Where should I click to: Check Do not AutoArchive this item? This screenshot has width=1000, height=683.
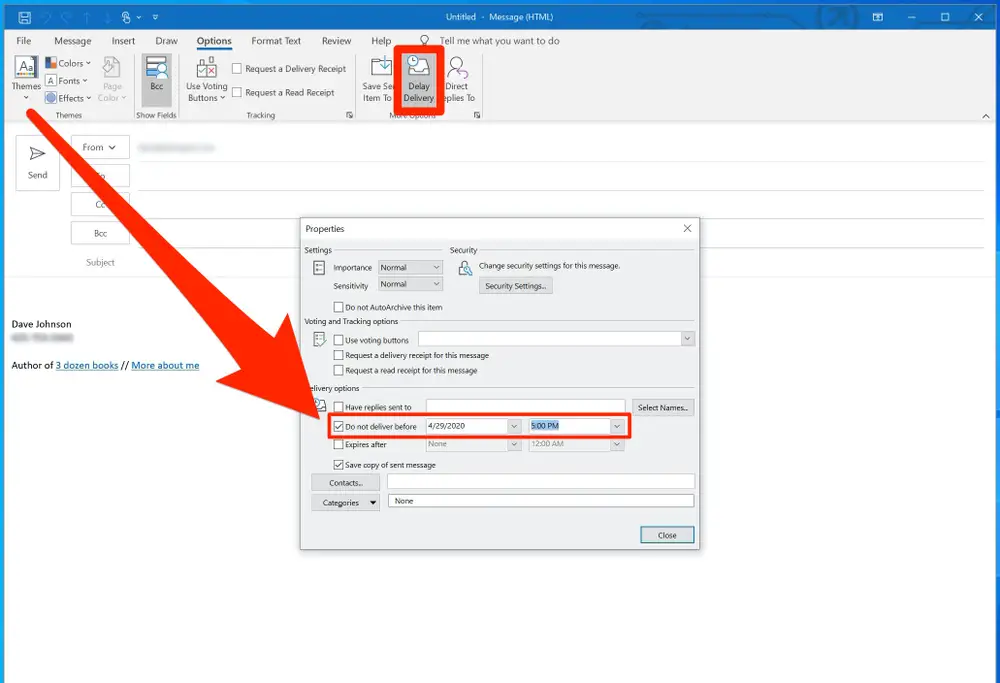(x=338, y=306)
